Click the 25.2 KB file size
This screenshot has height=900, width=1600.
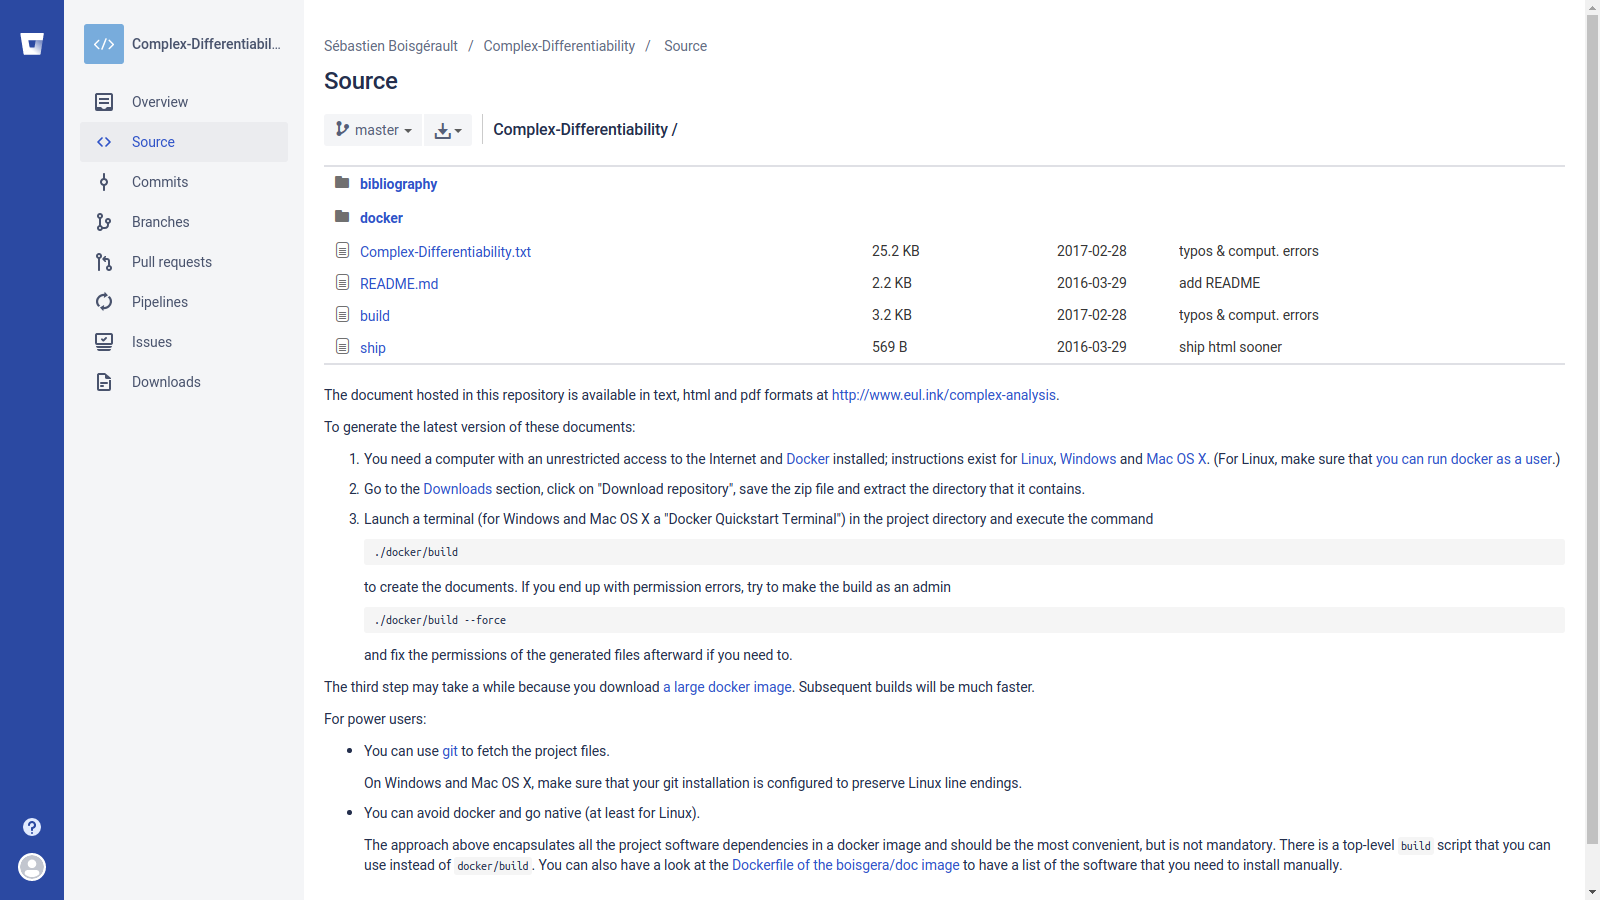[895, 251]
